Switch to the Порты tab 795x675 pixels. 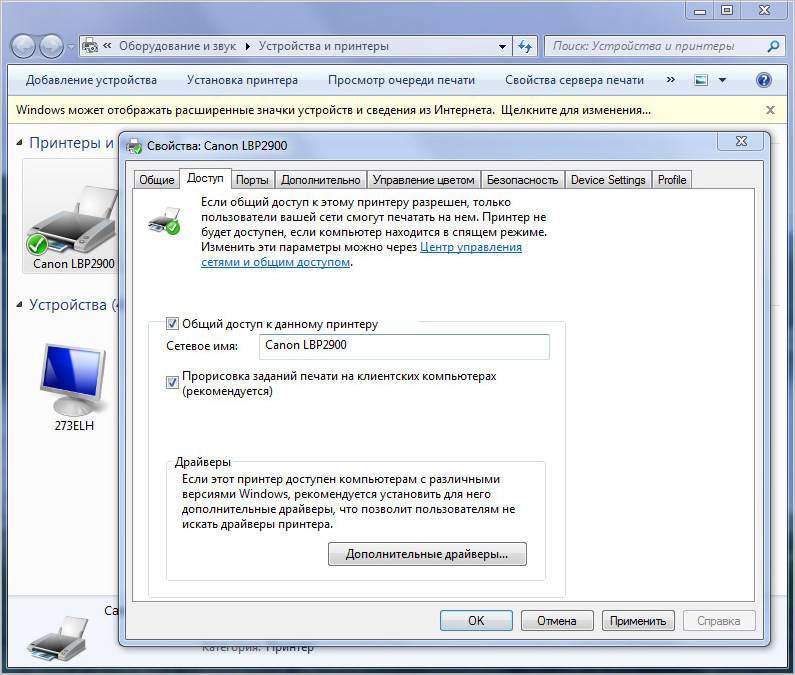[252, 180]
